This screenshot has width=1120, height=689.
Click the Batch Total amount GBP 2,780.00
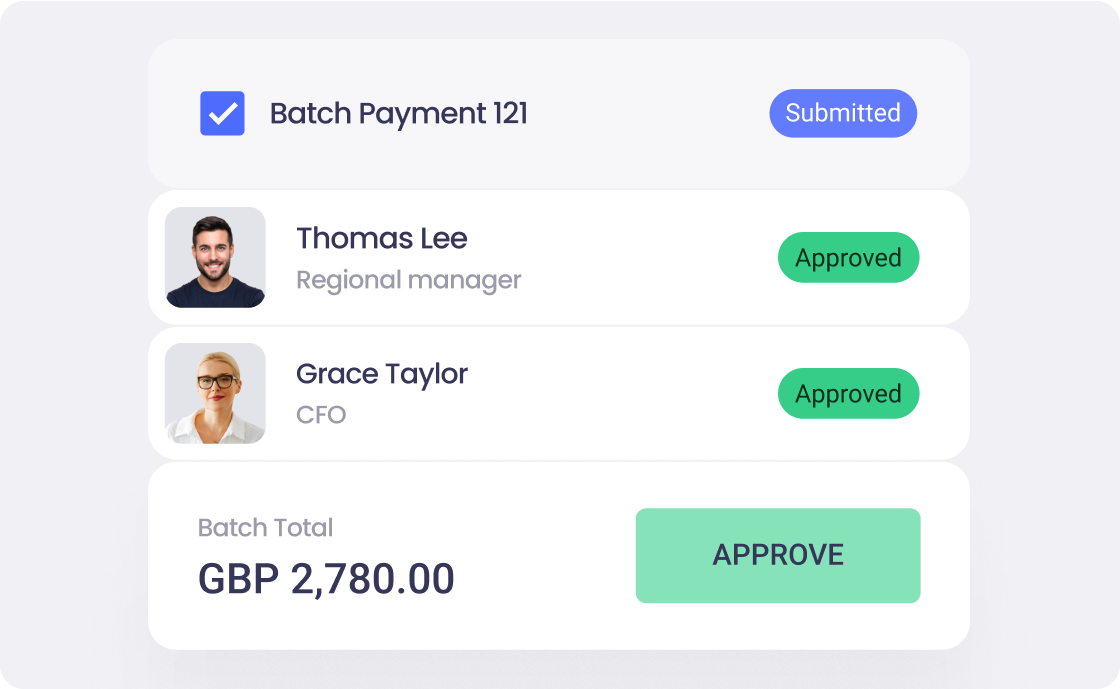326,578
